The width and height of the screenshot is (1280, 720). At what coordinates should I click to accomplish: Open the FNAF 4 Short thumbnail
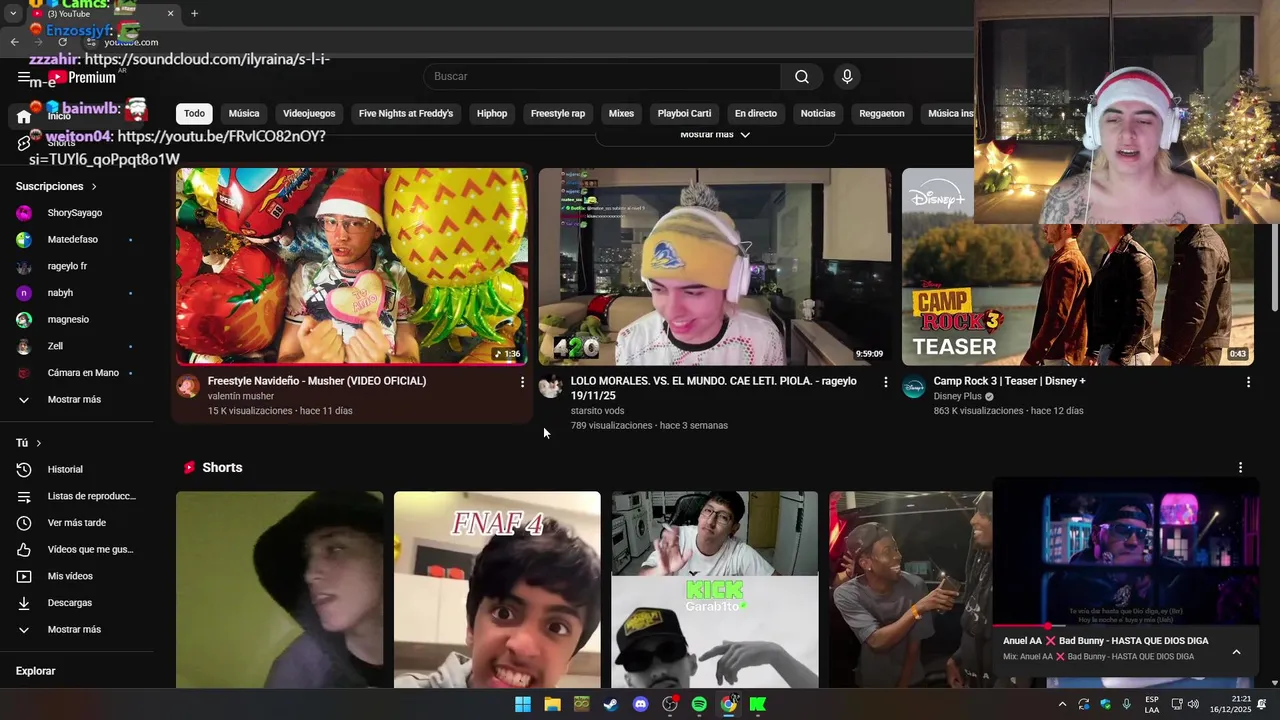[x=497, y=590]
